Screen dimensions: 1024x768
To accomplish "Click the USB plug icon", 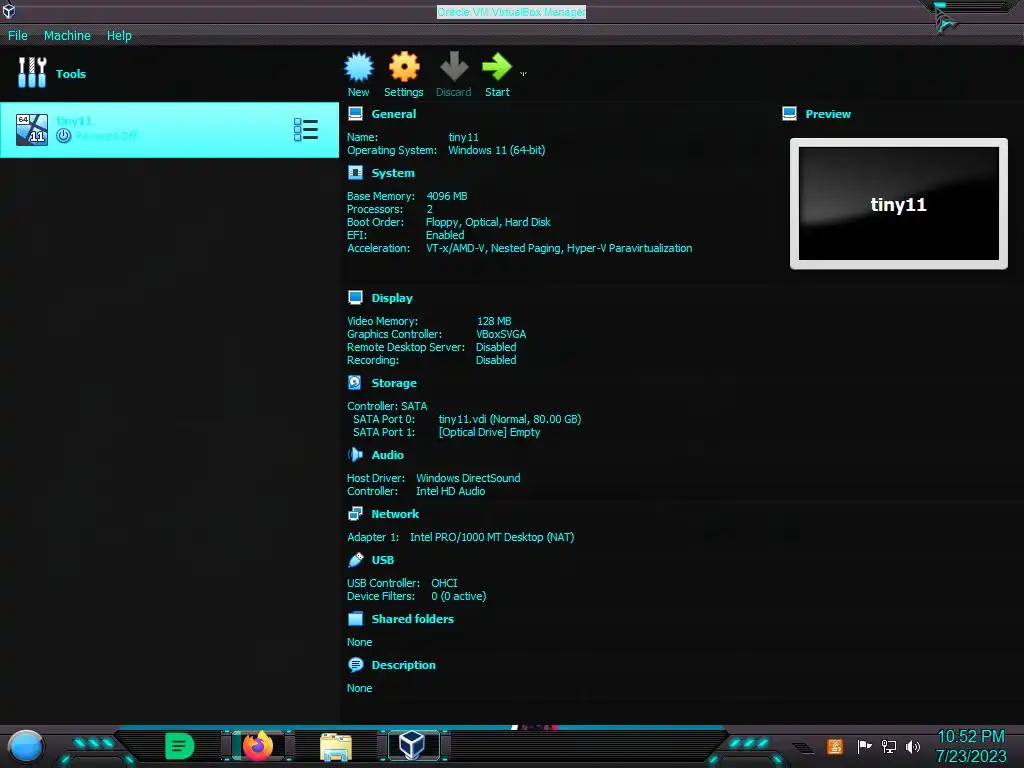I will (355, 560).
